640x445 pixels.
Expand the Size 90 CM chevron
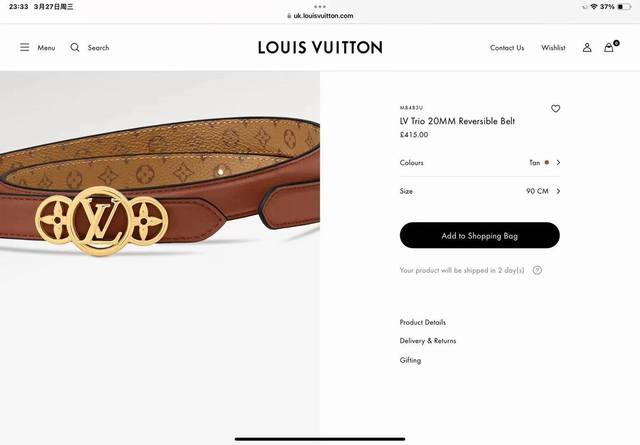558,191
